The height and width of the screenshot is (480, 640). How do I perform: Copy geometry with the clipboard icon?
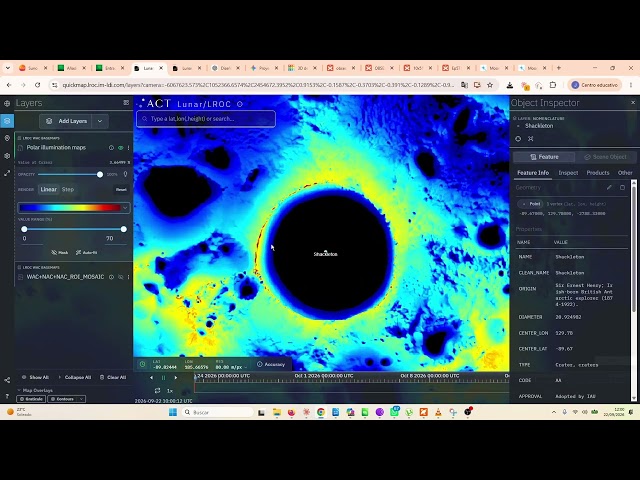pos(622,187)
